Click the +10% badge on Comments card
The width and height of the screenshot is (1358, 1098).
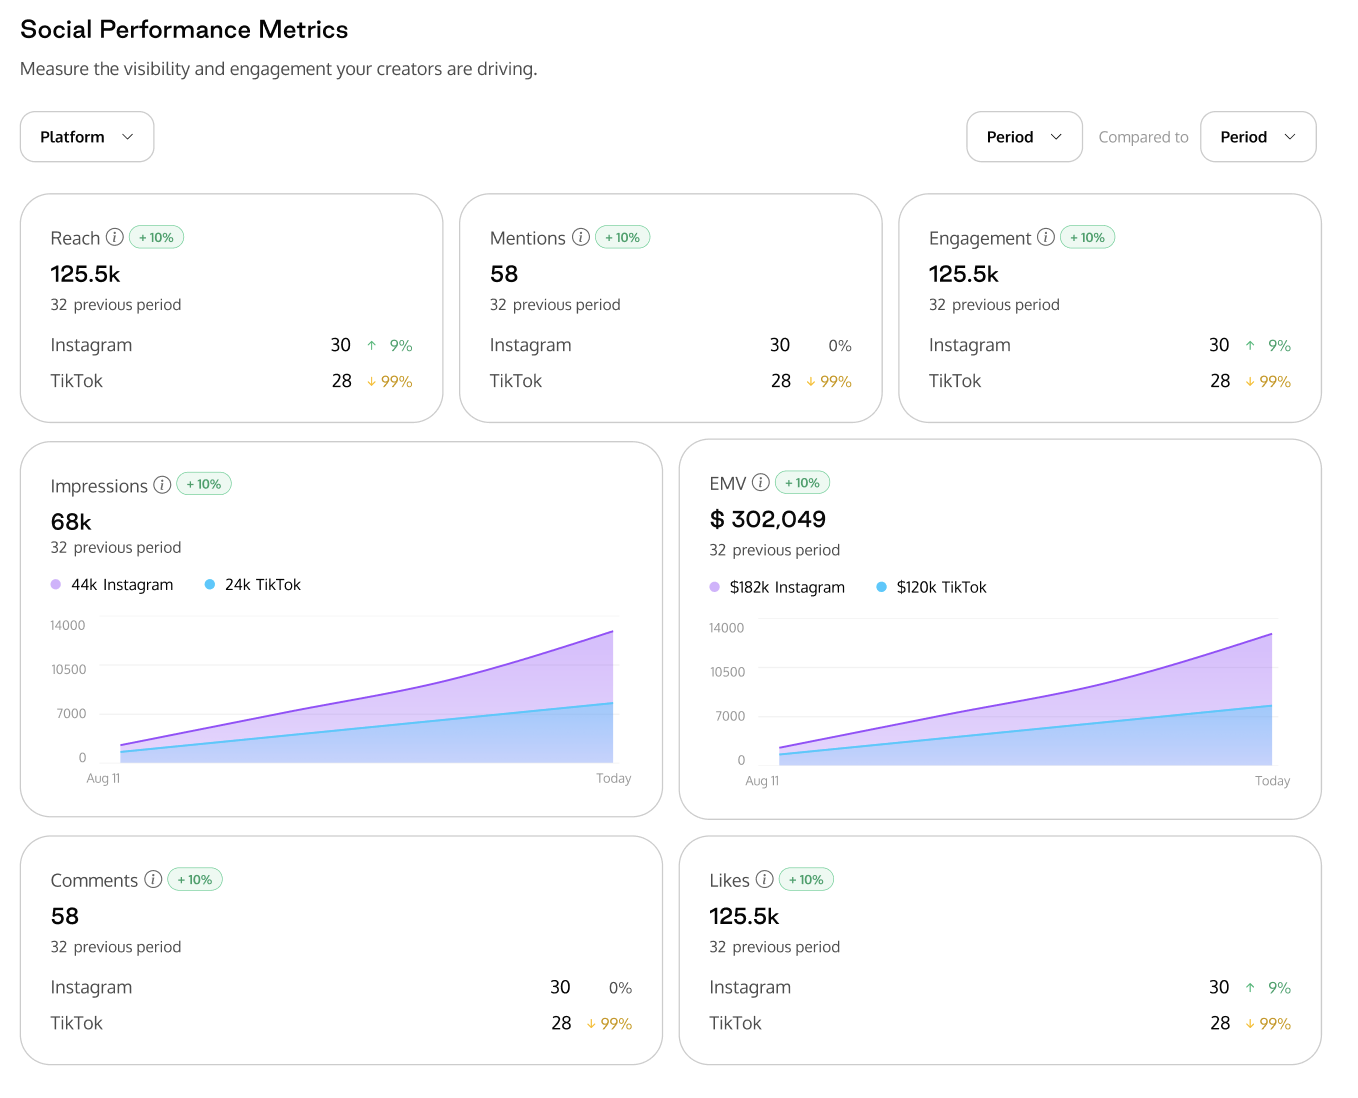[x=195, y=880]
